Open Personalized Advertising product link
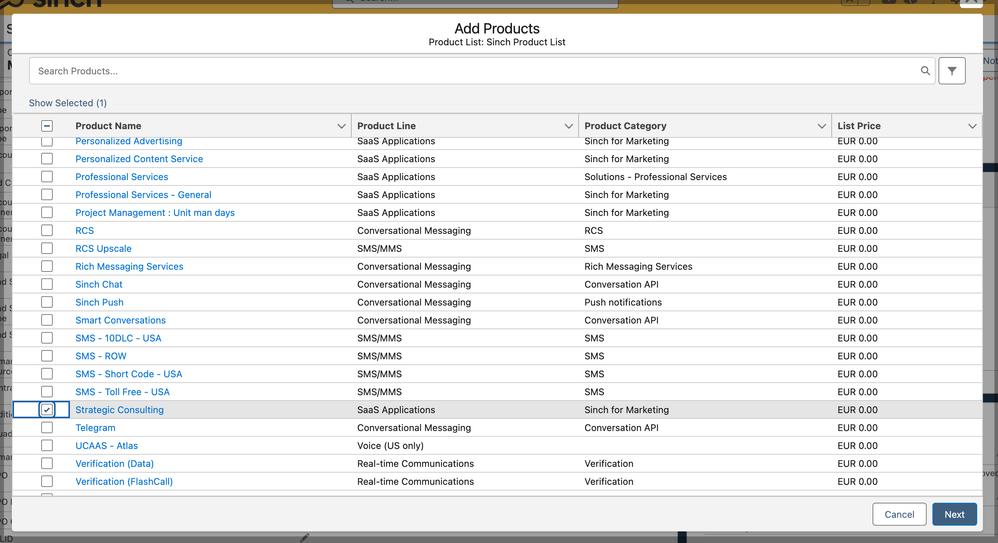998x543 pixels. [x=129, y=141]
